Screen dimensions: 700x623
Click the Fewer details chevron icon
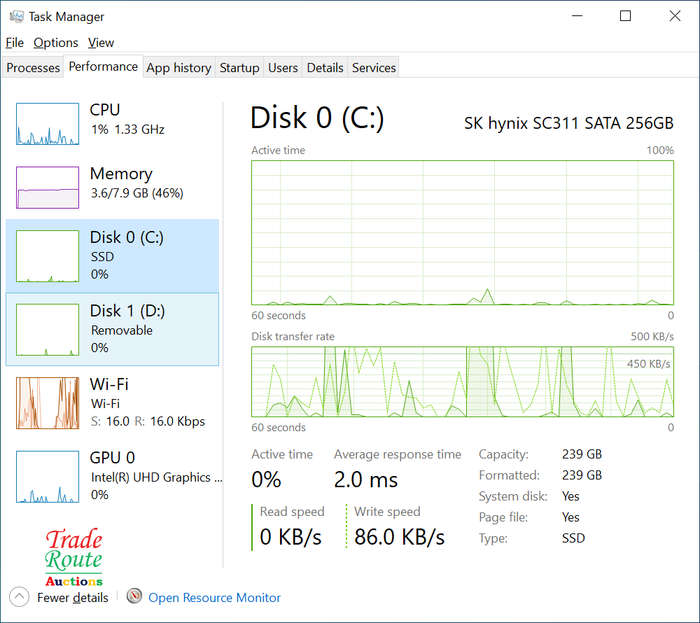[19, 597]
